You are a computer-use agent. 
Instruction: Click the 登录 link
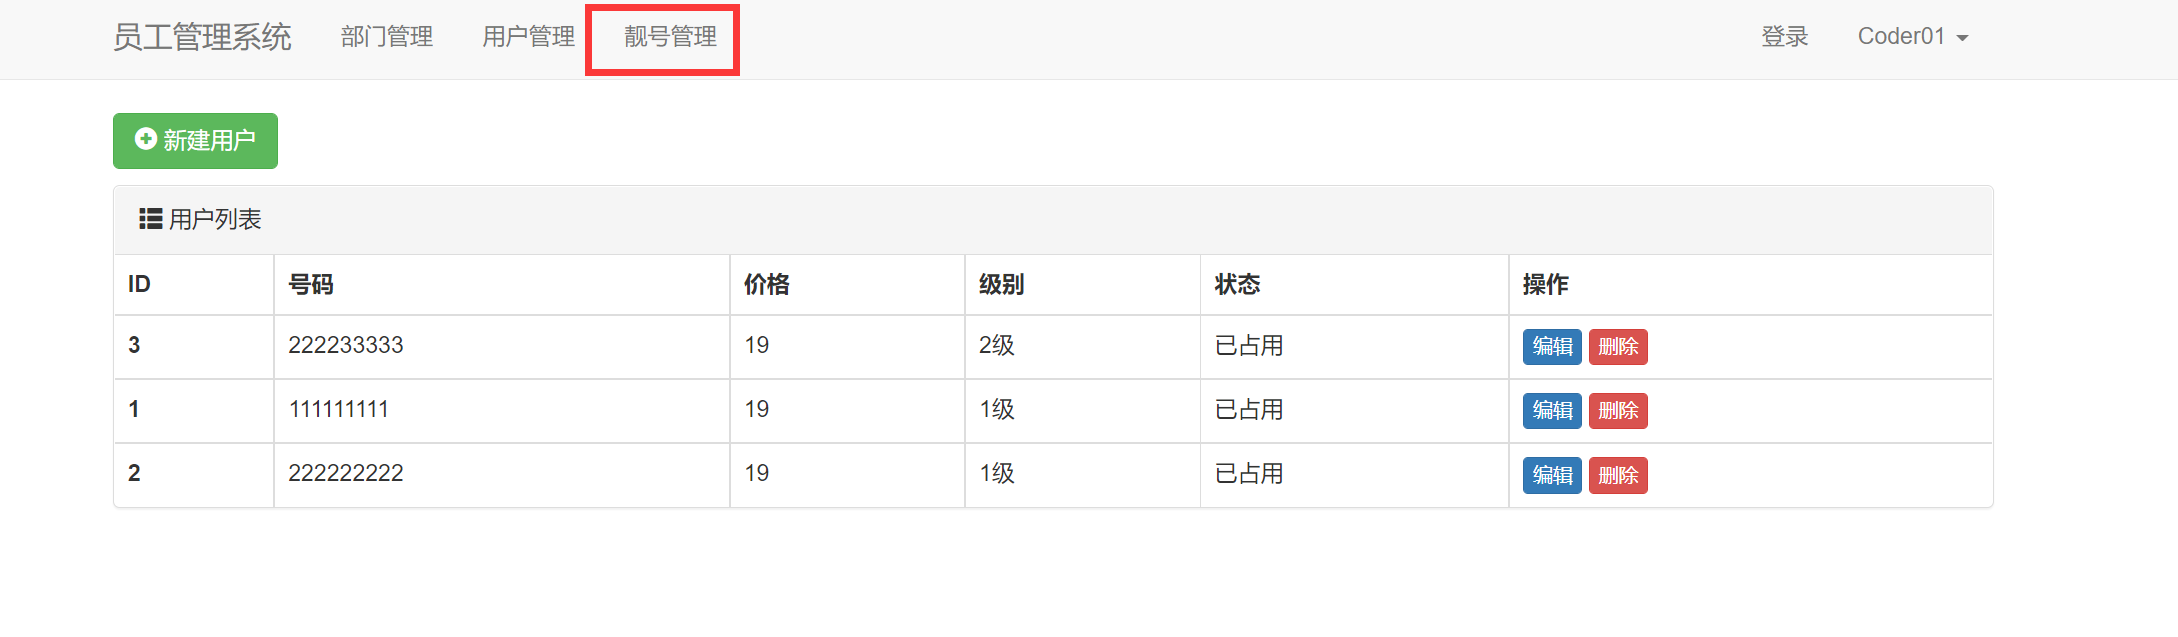[1785, 36]
